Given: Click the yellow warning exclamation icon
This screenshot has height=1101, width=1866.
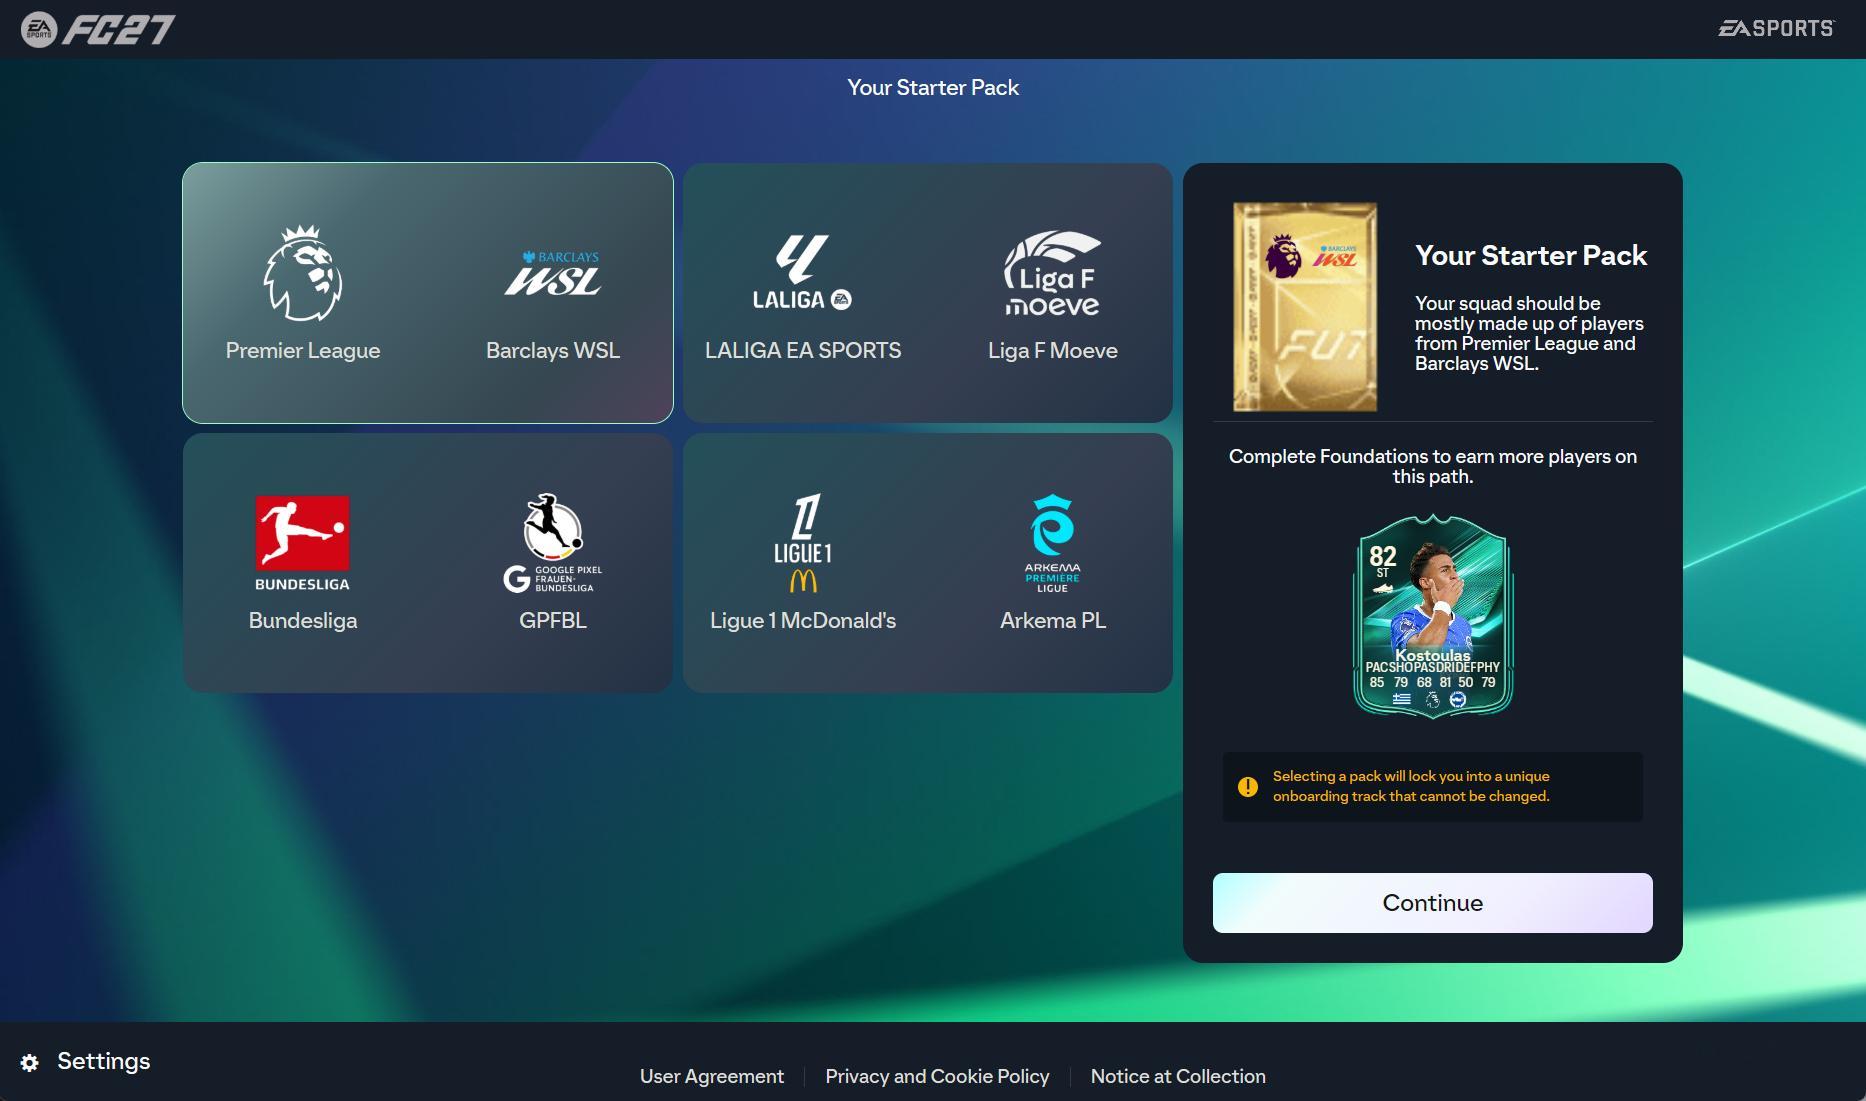Looking at the screenshot, I should click(1248, 787).
